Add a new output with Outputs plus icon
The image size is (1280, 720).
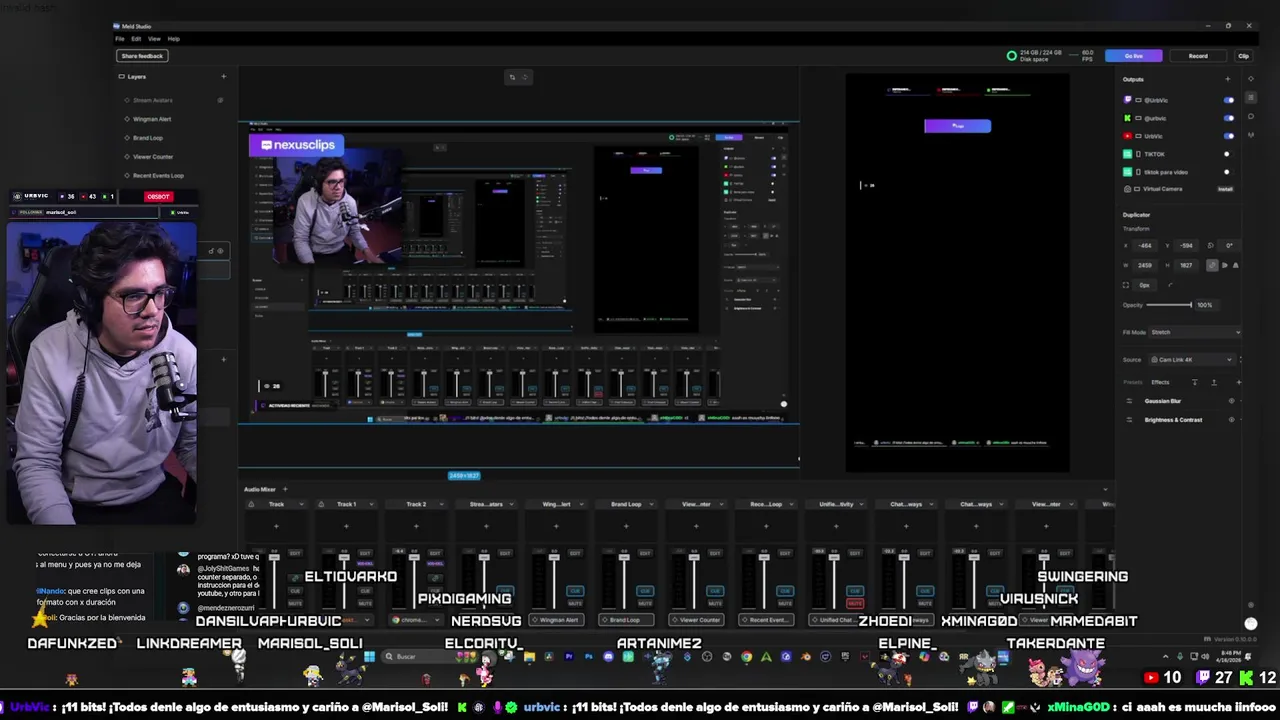click(1228, 79)
